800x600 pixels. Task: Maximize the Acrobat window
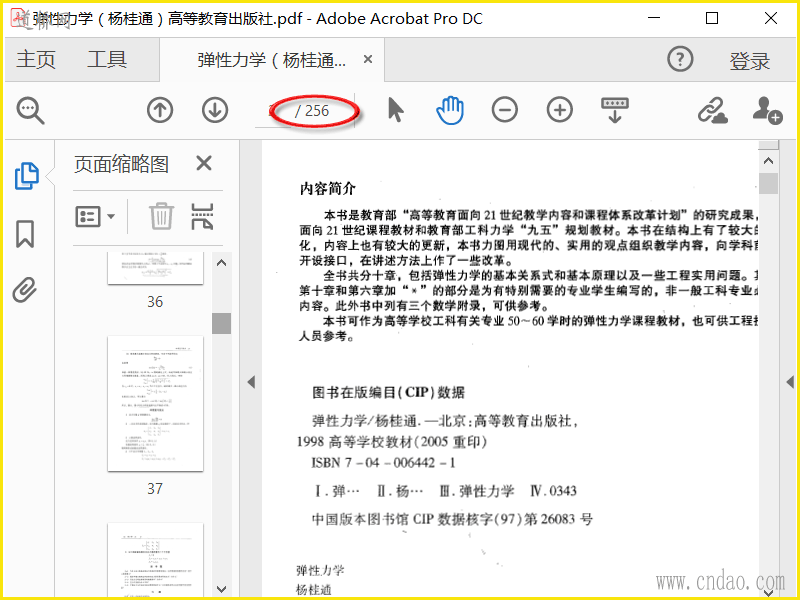click(x=712, y=18)
